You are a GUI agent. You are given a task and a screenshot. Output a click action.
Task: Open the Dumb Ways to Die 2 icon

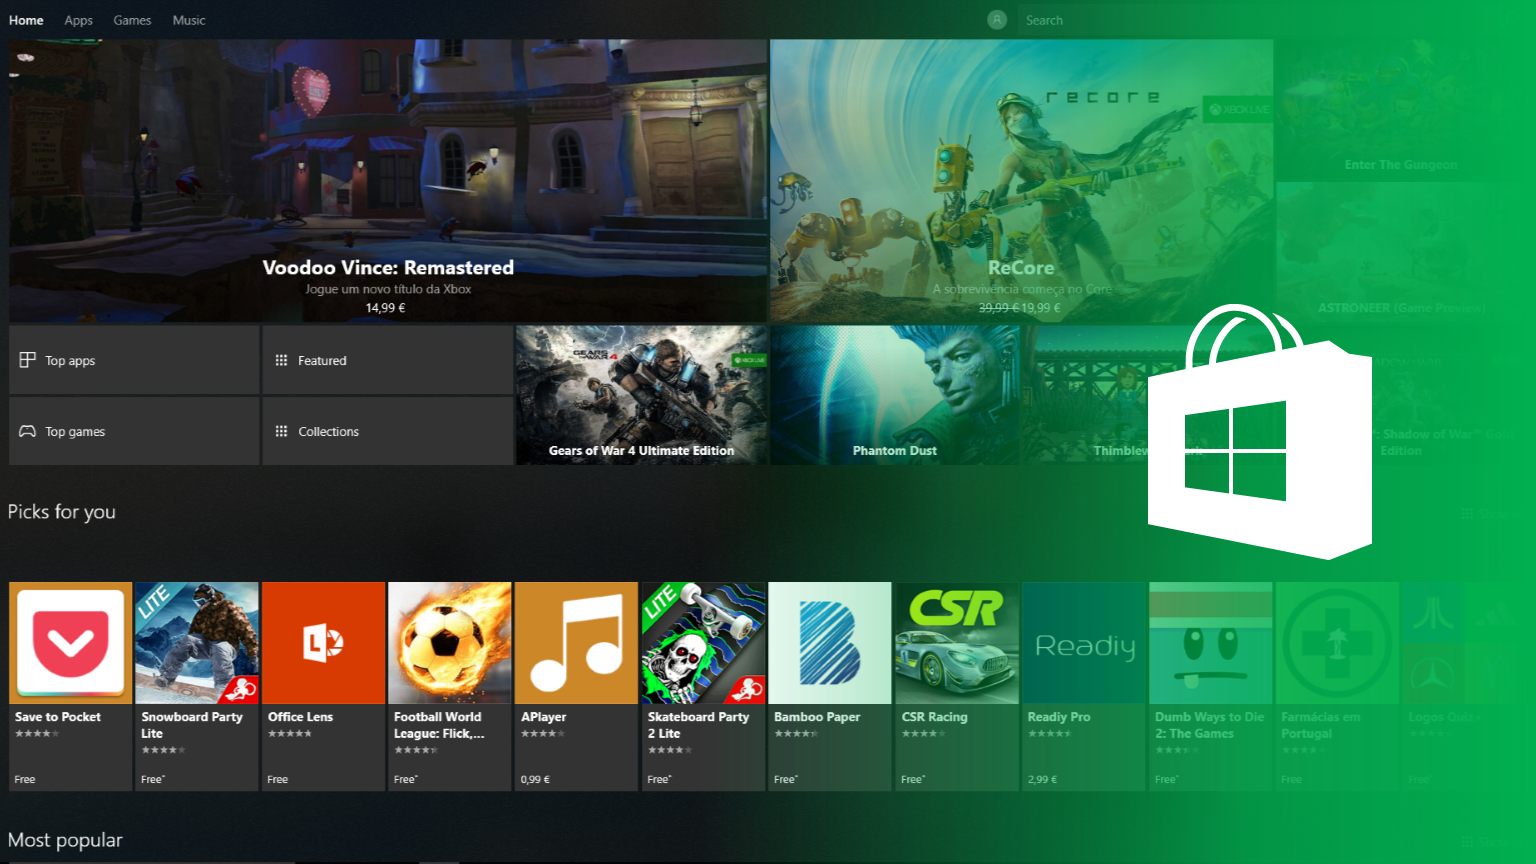[1210, 643]
